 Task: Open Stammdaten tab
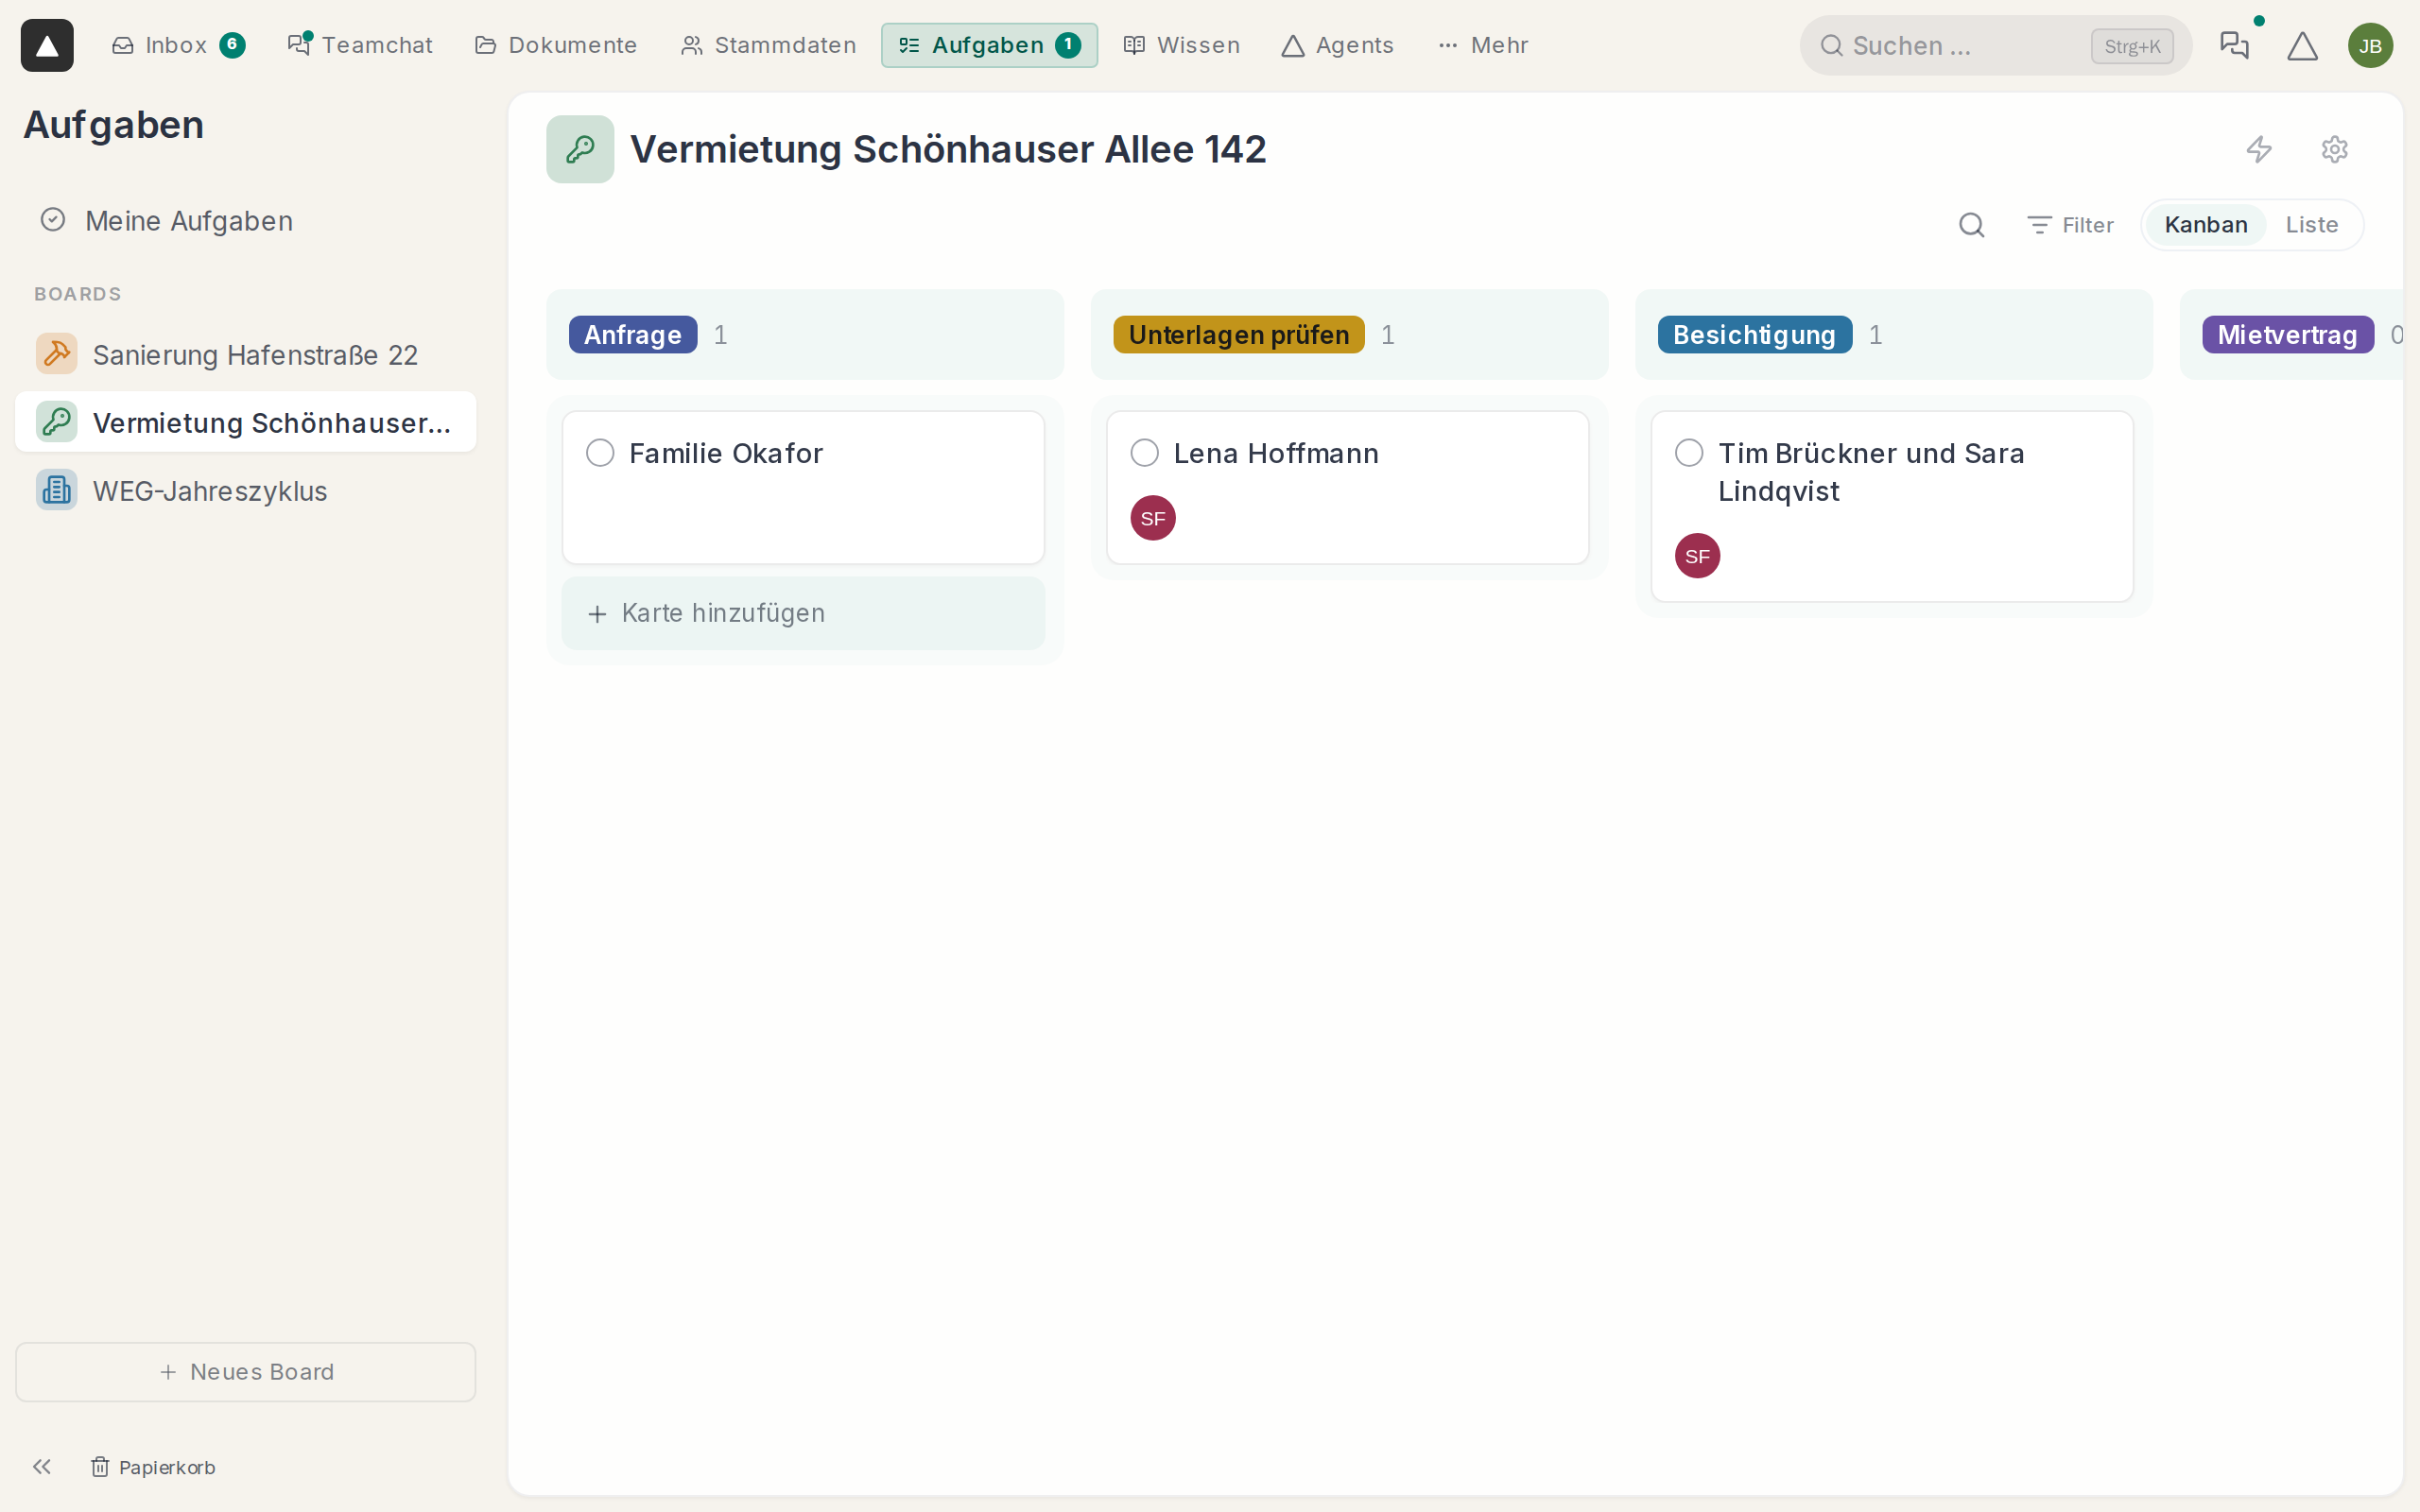768,45
